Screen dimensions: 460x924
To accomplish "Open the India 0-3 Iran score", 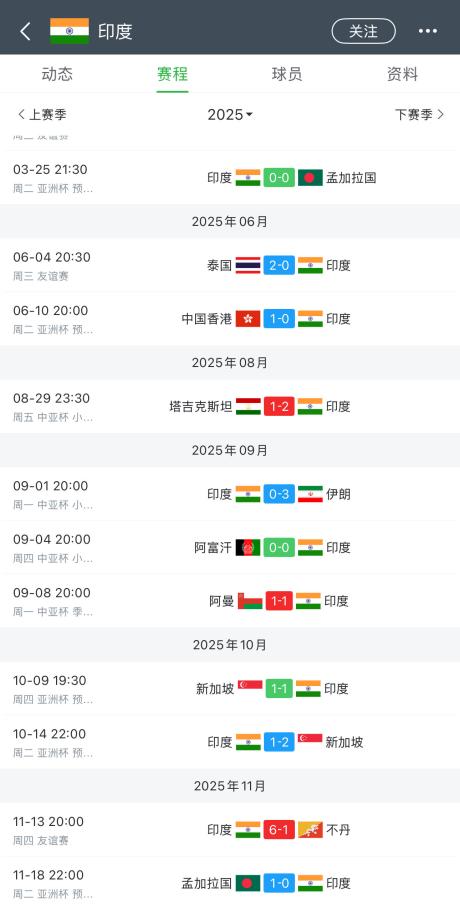I will [279, 494].
